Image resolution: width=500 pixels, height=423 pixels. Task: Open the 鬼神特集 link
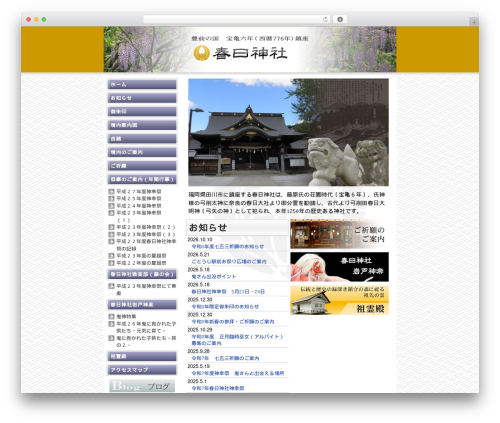[x=126, y=316]
